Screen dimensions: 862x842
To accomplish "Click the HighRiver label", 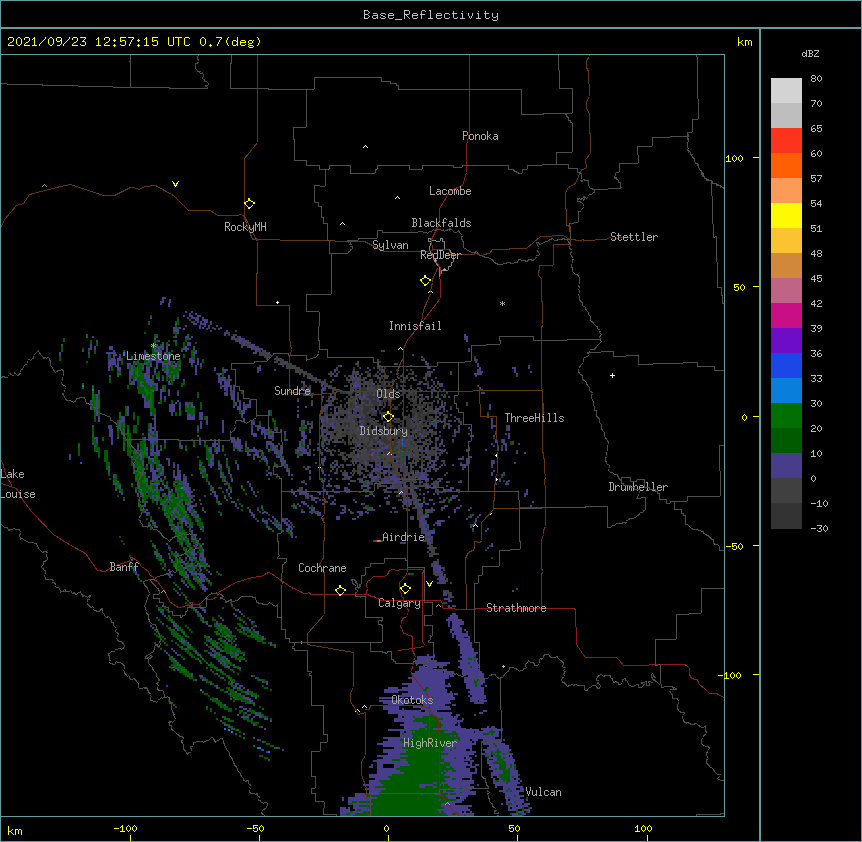I will coord(430,743).
